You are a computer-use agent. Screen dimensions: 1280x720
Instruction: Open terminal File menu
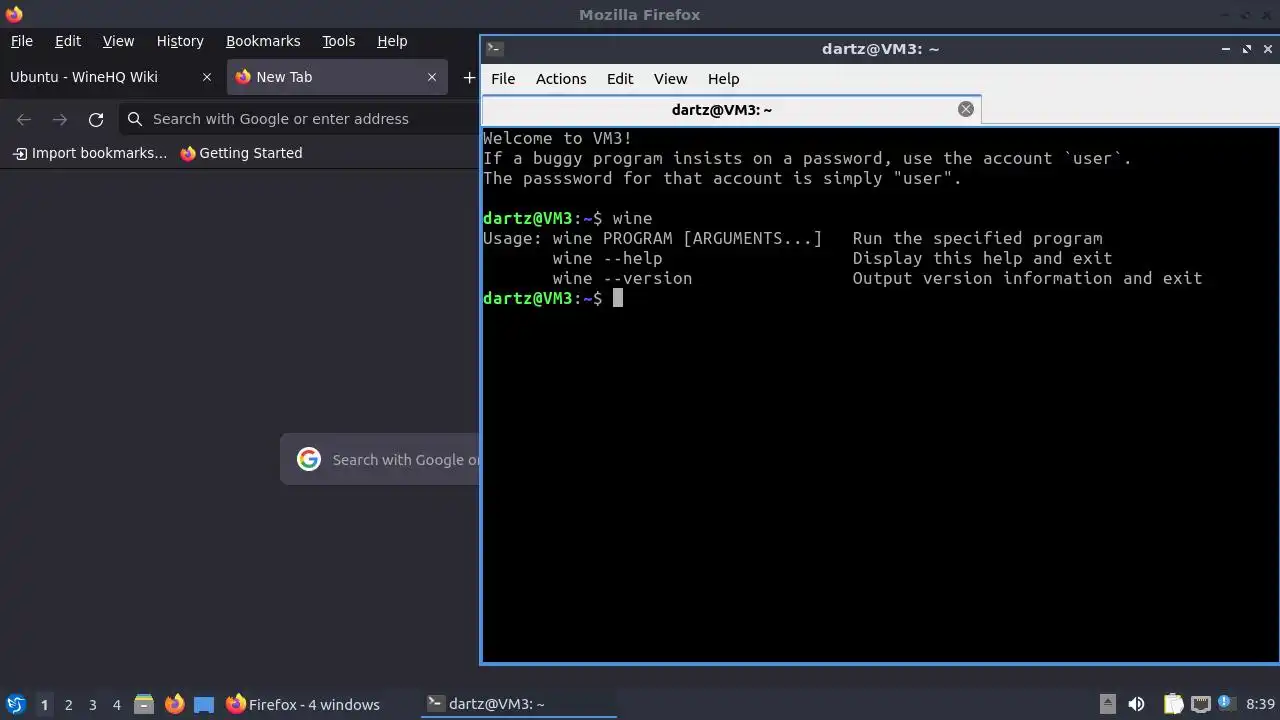click(x=503, y=79)
